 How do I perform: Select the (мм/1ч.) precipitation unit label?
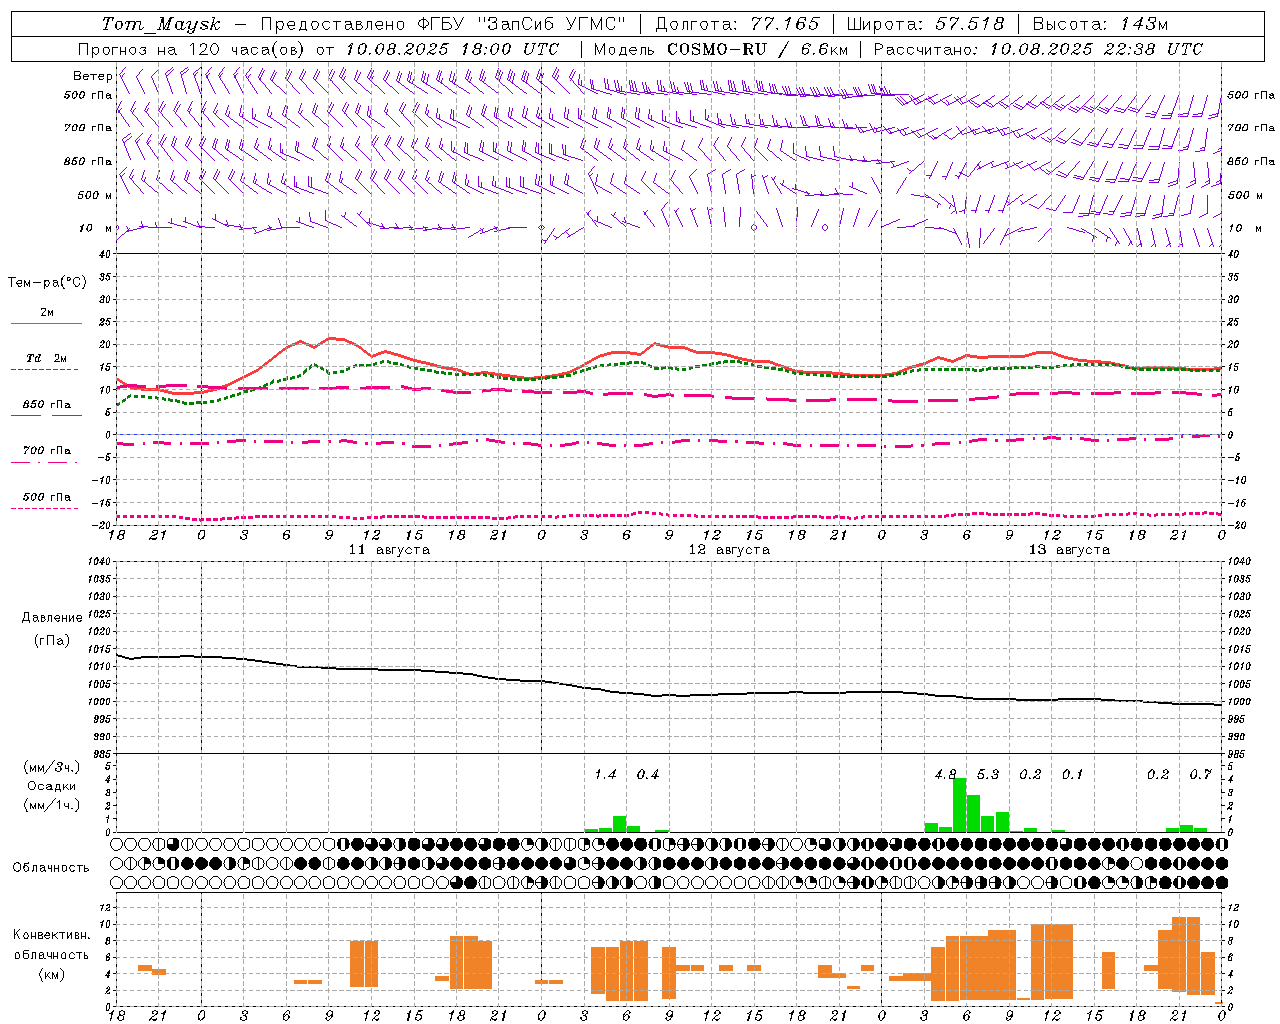point(53,804)
